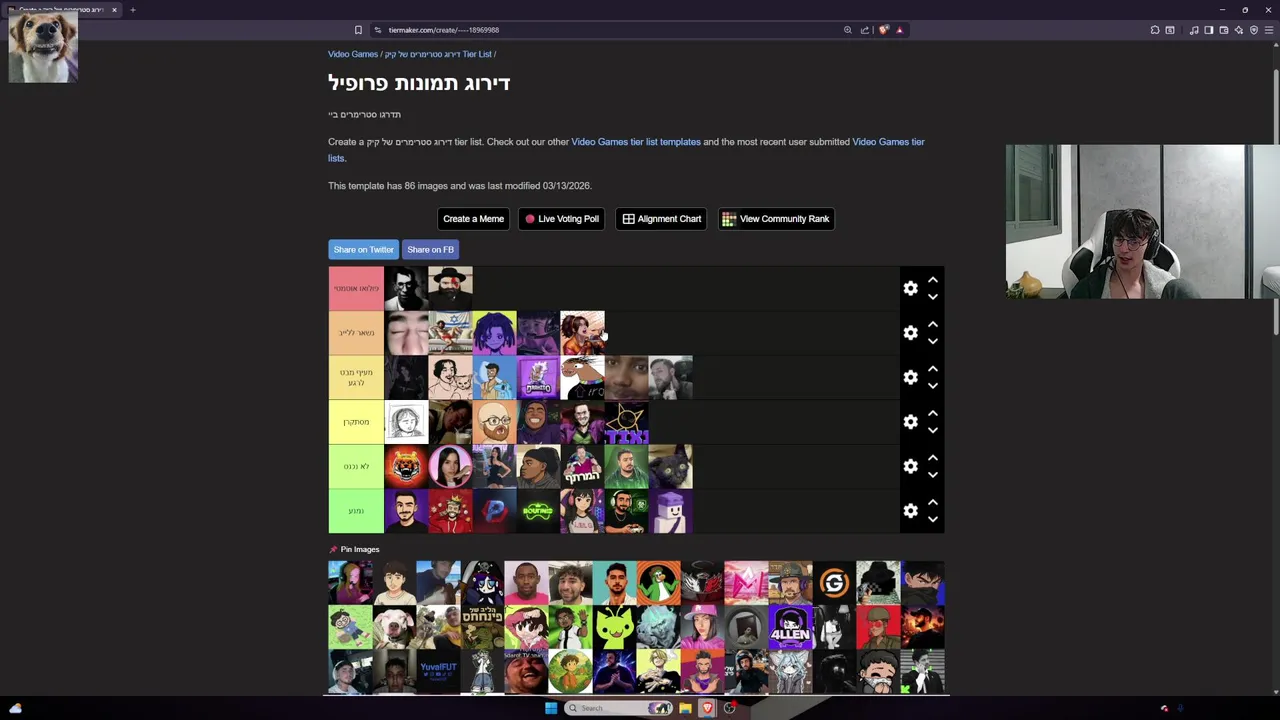The image size is (1280, 720).
Task: Click the bottom green tier label
Action: pos(356,511)
